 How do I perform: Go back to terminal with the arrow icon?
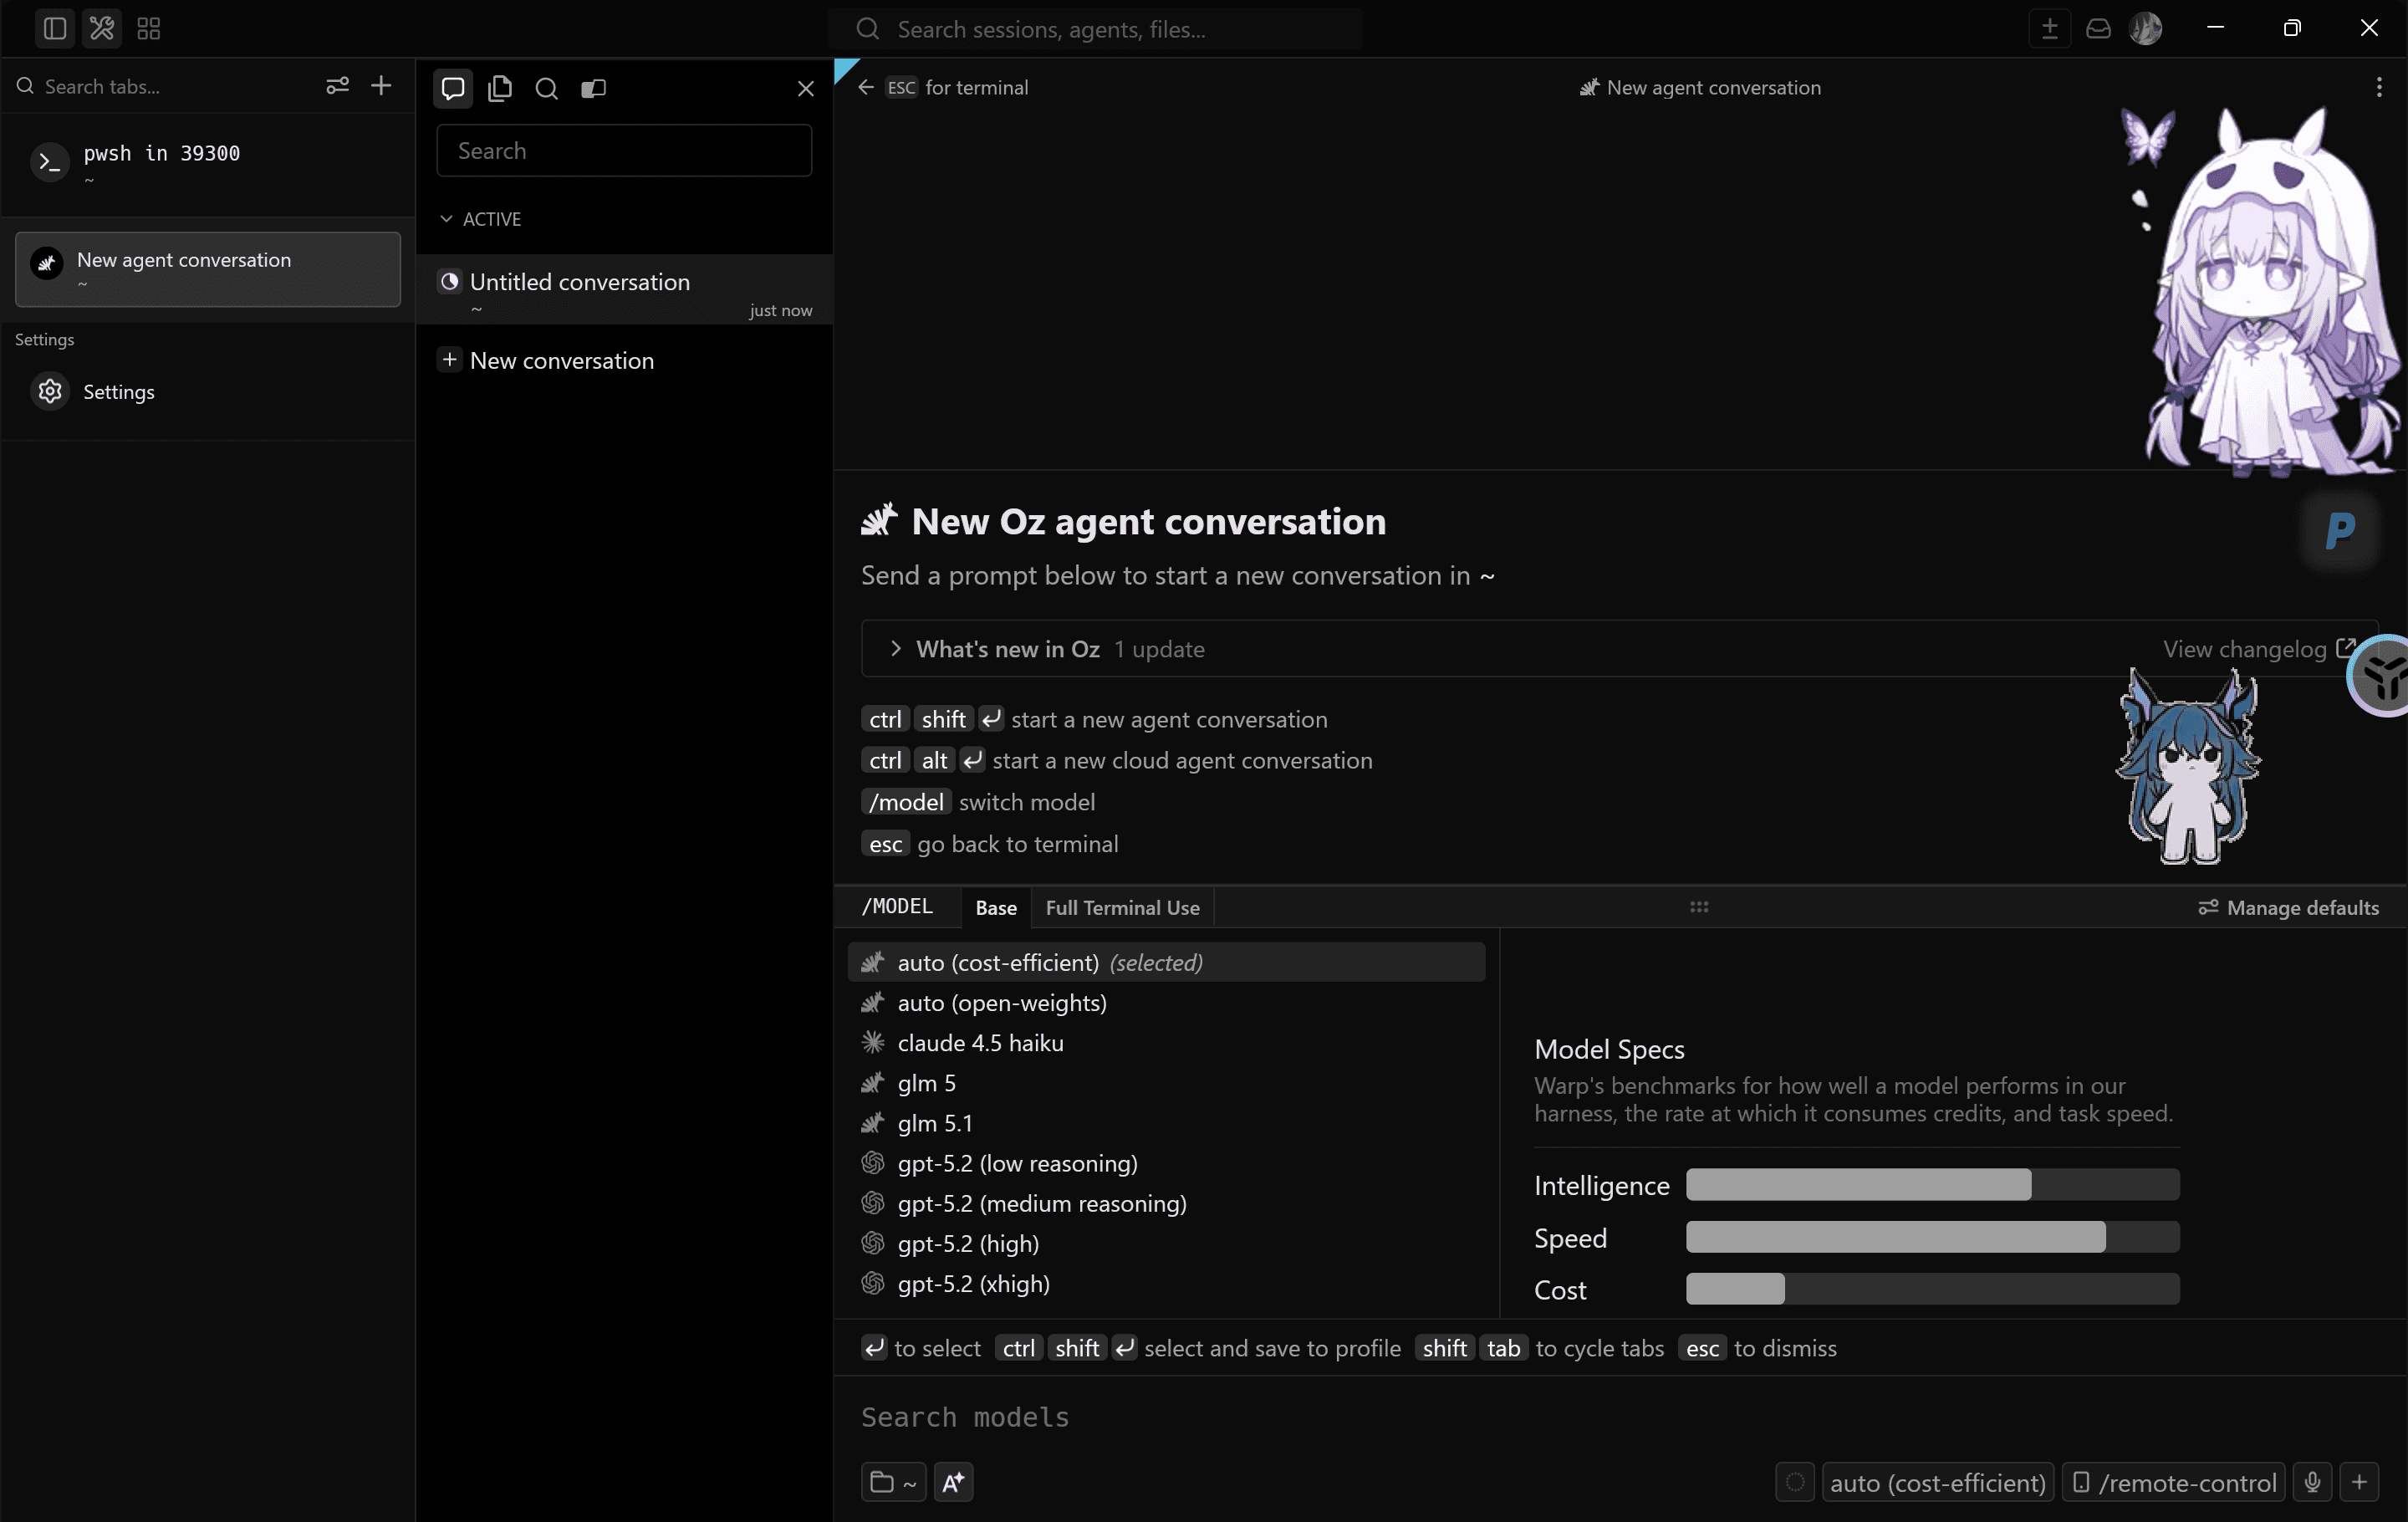(x=865, y=87)
